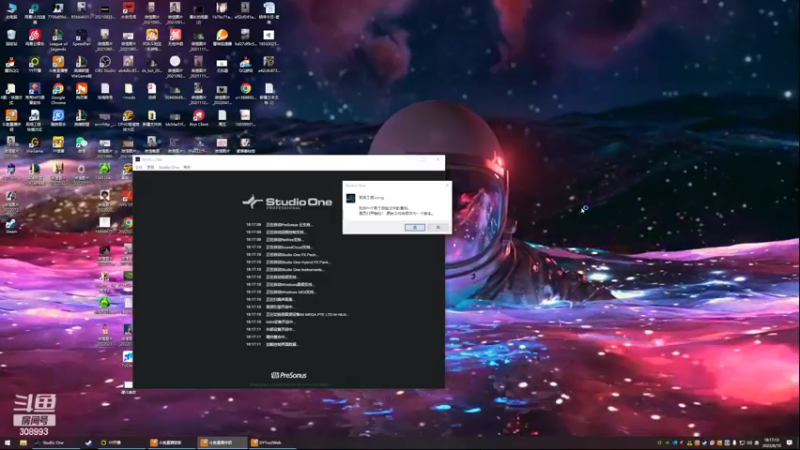The image size is (800, 450).
Task: Select the Studio One FX Pack log line
Action: coord(282,255)
